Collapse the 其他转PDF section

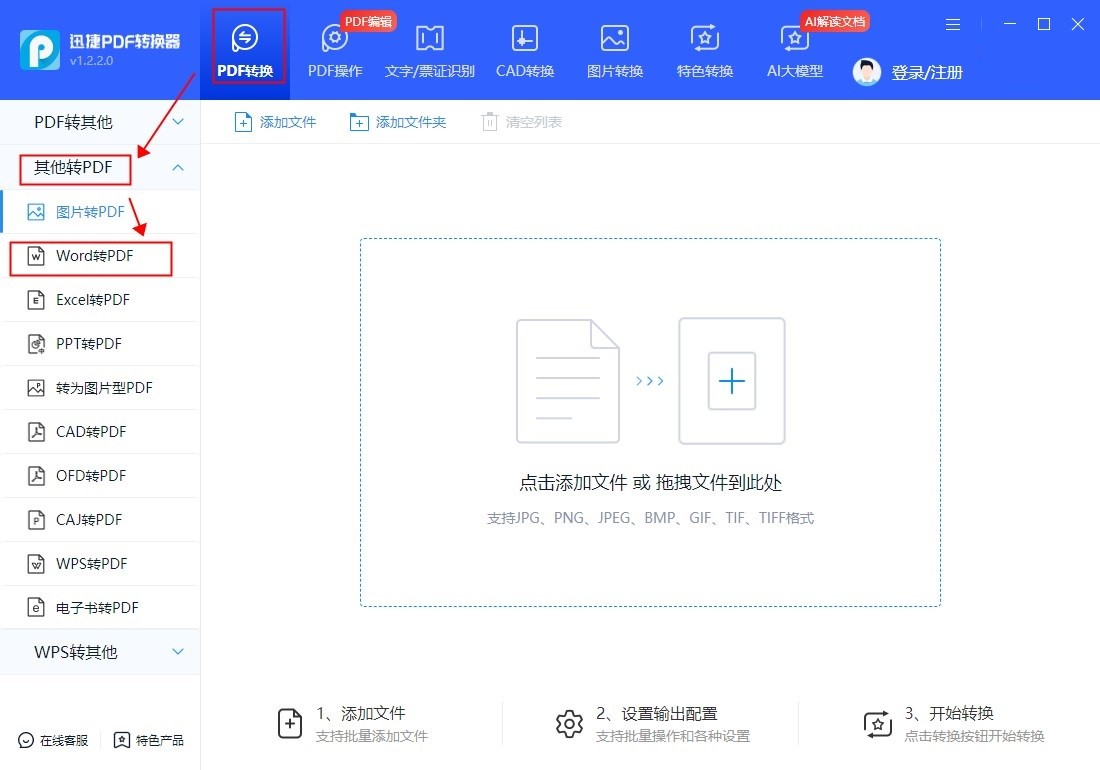pyautogui.click(x=177, y=168)
